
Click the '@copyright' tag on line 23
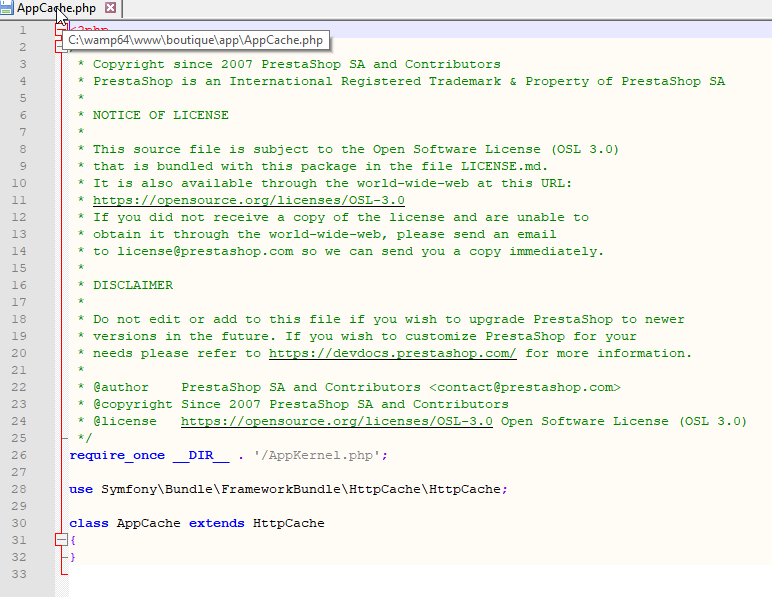133,405
